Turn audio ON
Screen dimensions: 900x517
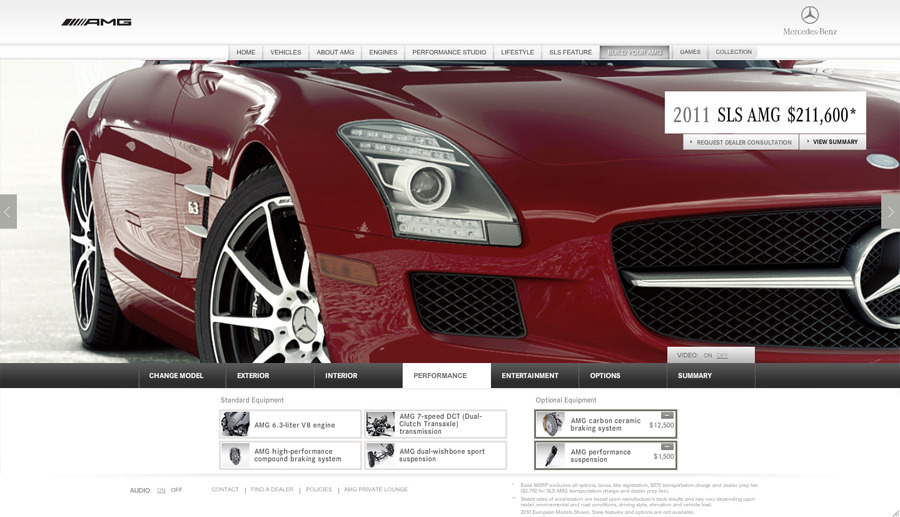(161, 491)
